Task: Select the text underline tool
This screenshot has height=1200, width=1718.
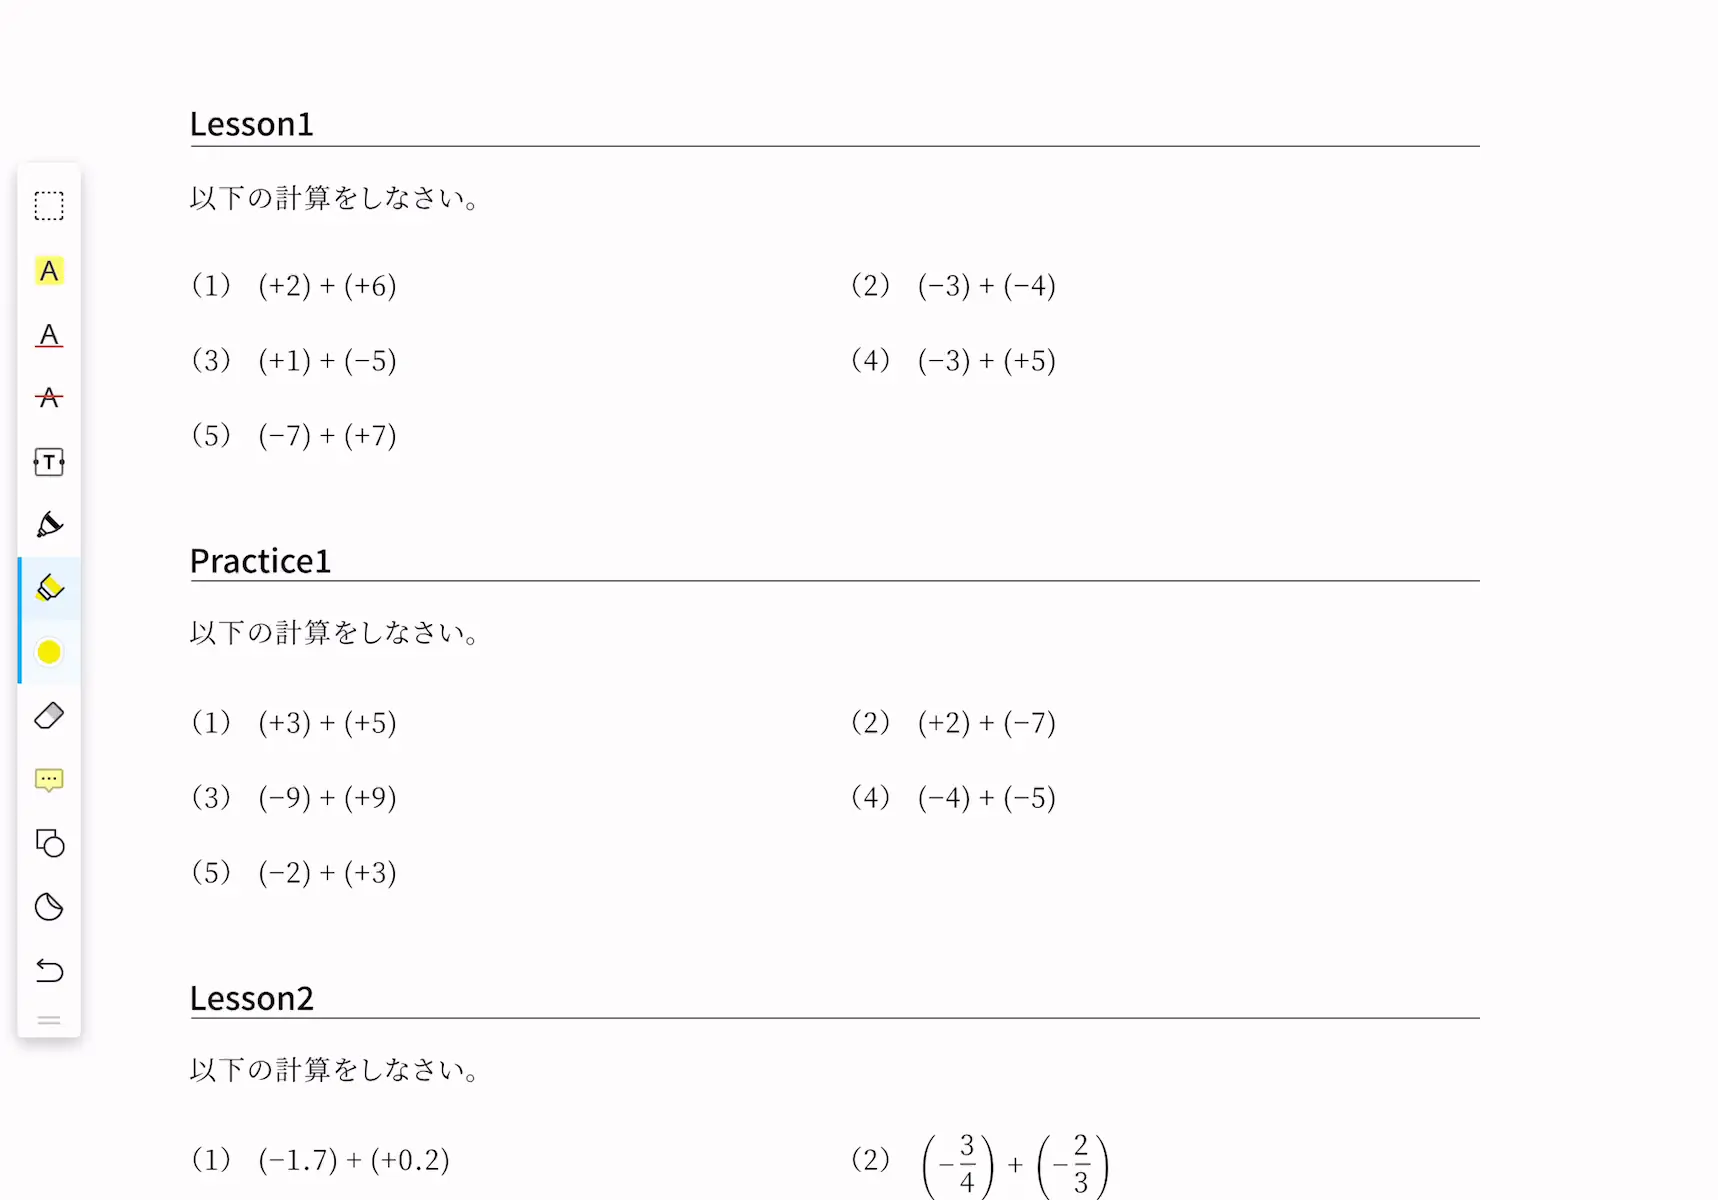Action: 49,335
